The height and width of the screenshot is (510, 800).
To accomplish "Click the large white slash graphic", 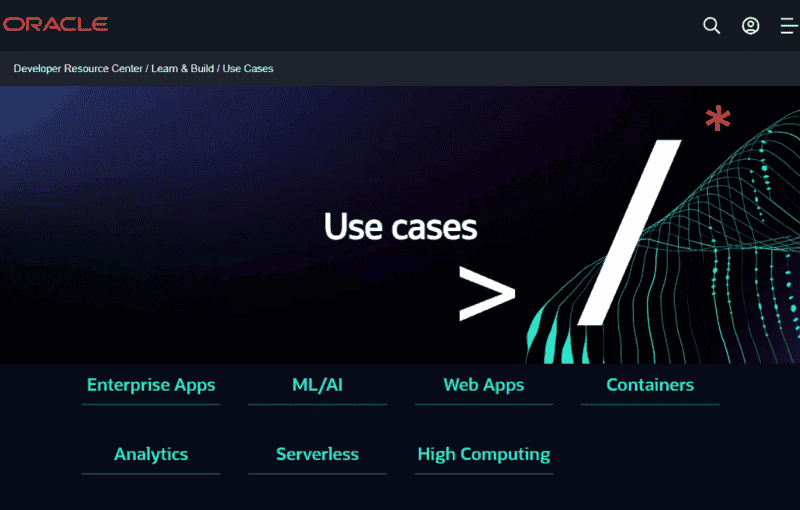I will pos(630,232).
